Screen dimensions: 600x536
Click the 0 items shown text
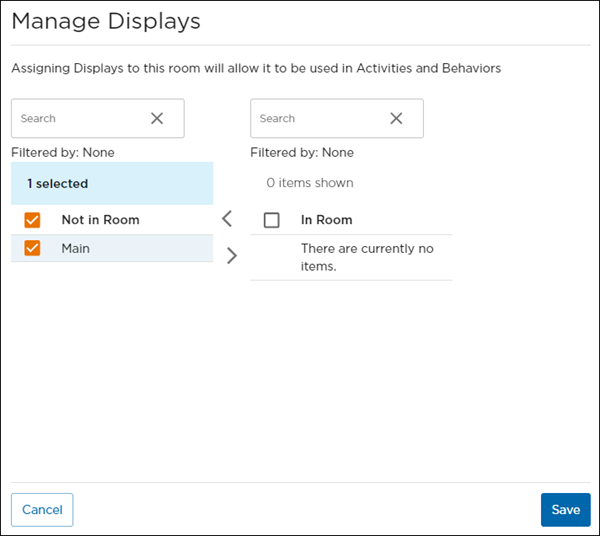(x=309, y=183)
